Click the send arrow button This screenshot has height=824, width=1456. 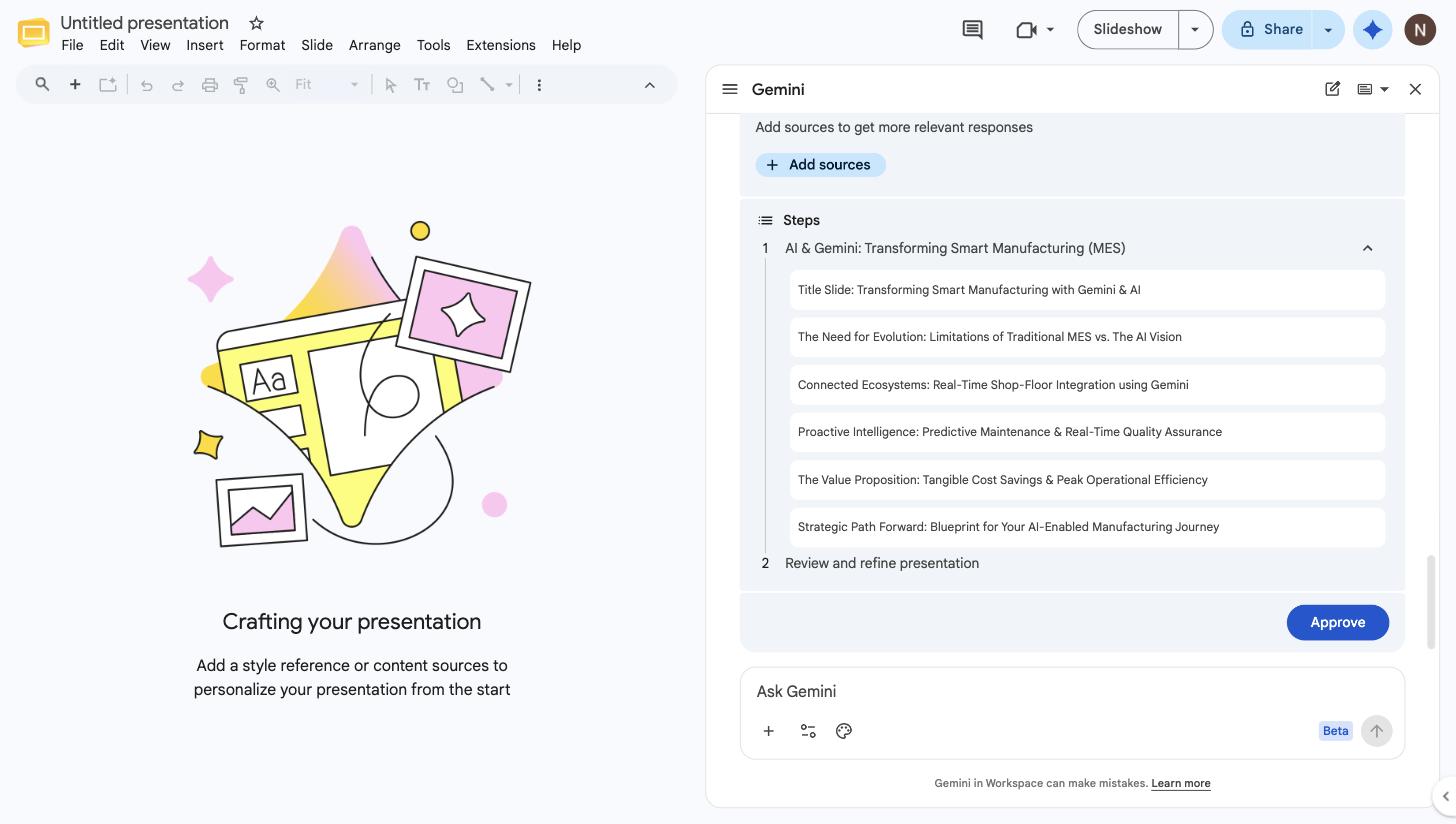(x=1376, y=731)
